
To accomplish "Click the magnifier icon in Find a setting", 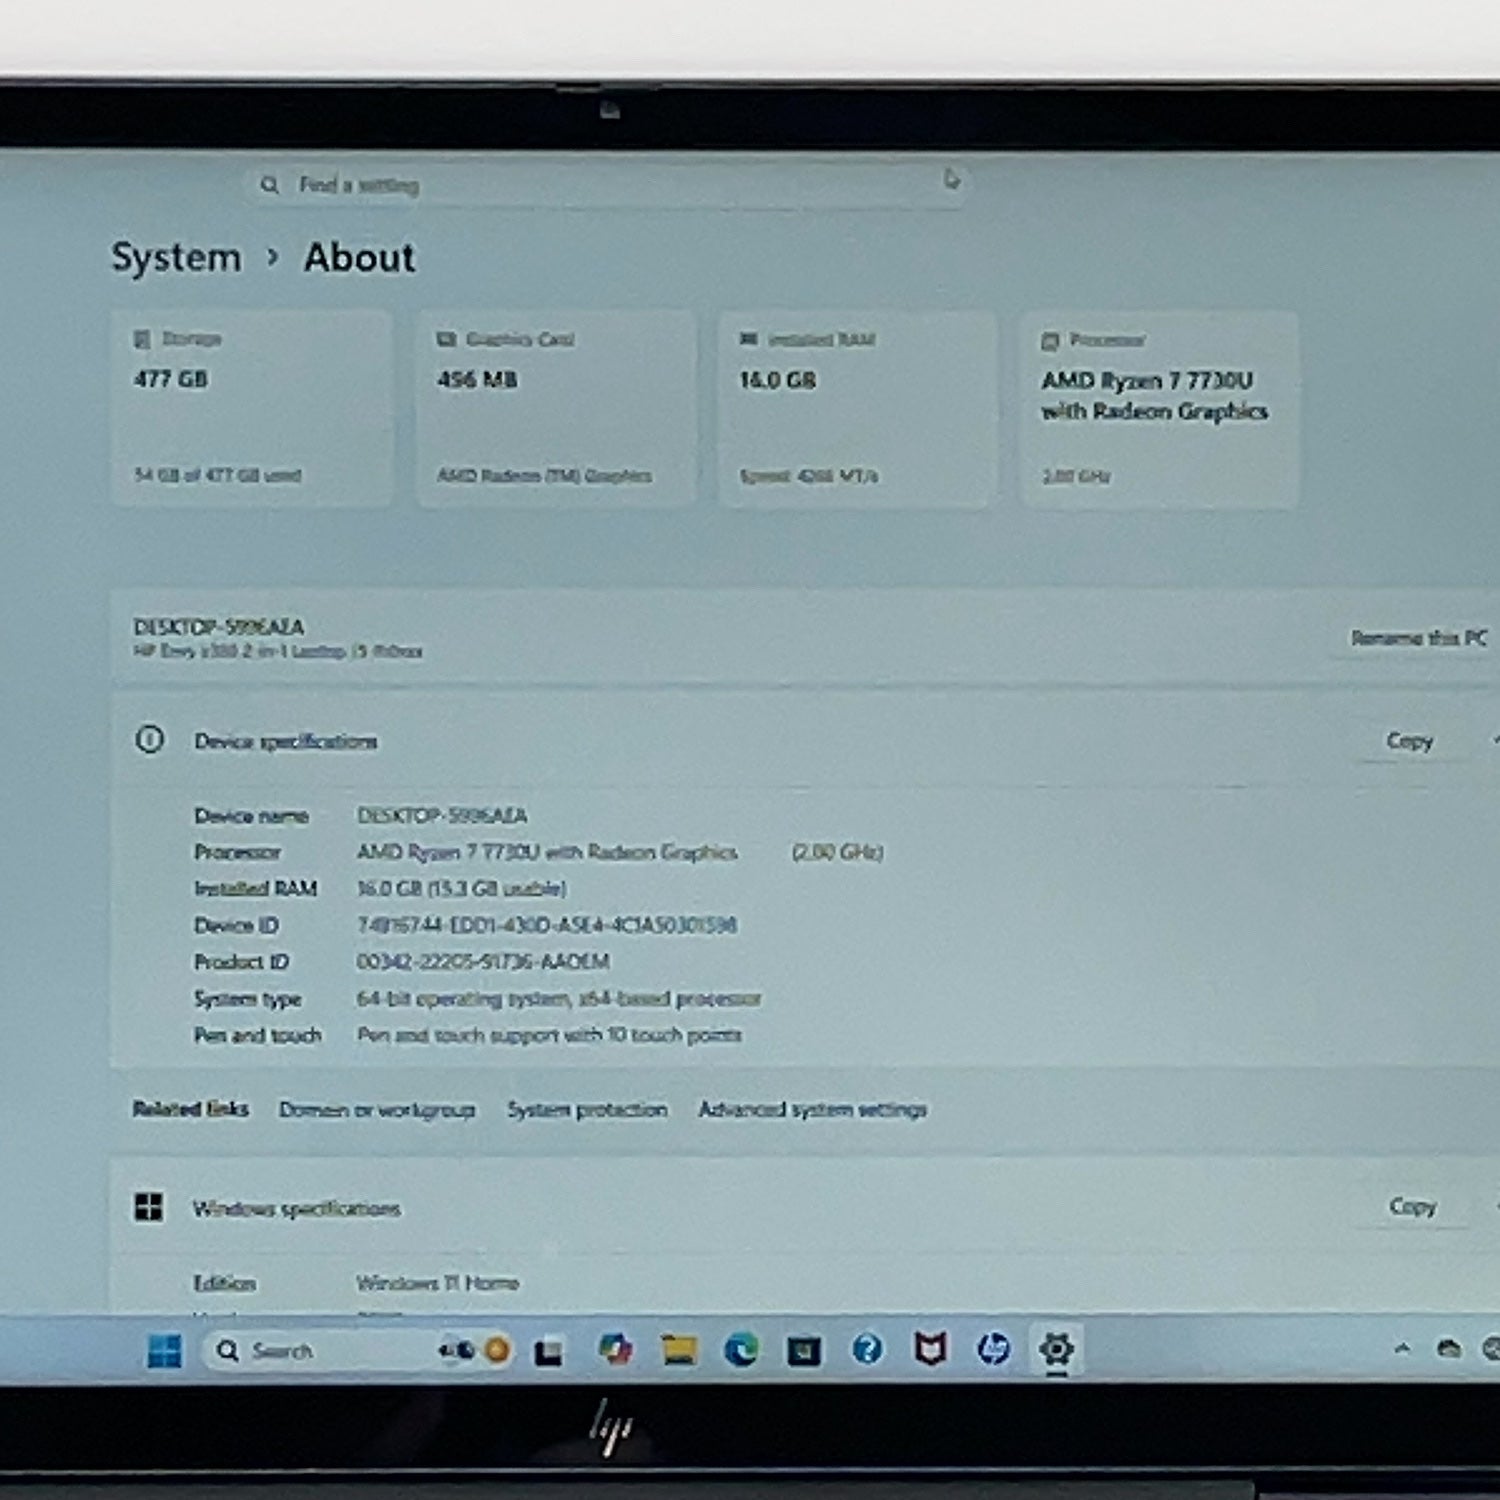I will [270, 185].
